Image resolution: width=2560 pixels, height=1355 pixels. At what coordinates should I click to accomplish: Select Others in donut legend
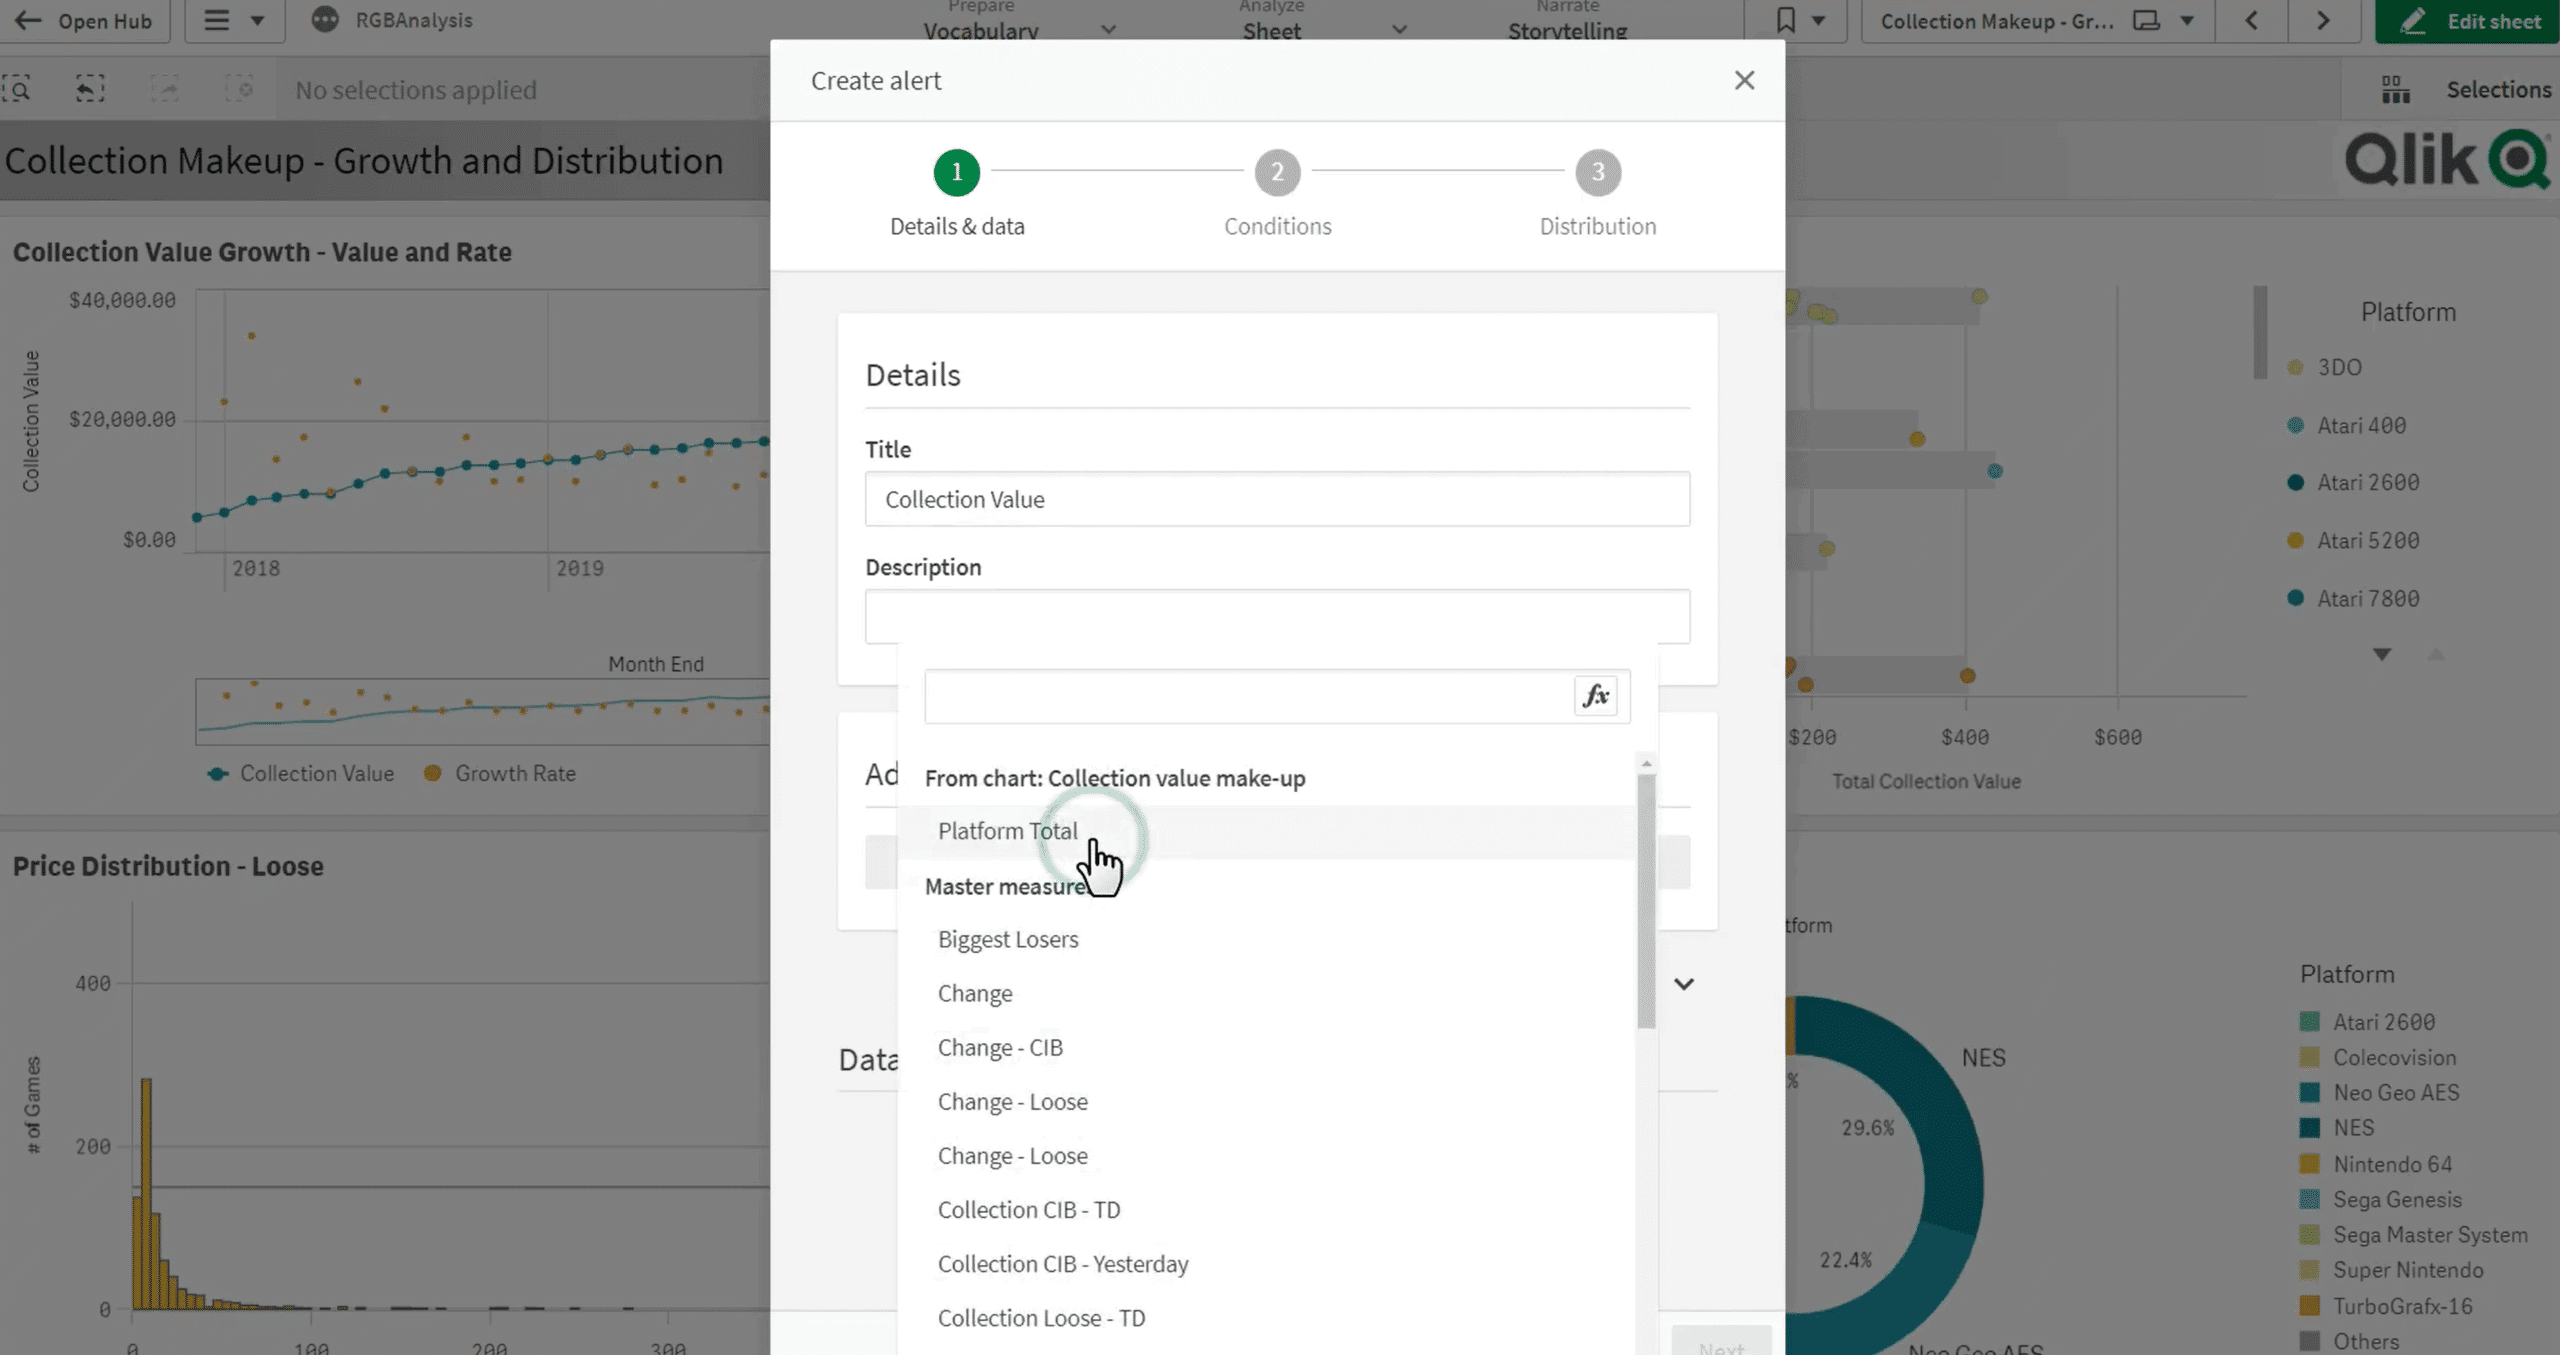click(2350, 1341)
